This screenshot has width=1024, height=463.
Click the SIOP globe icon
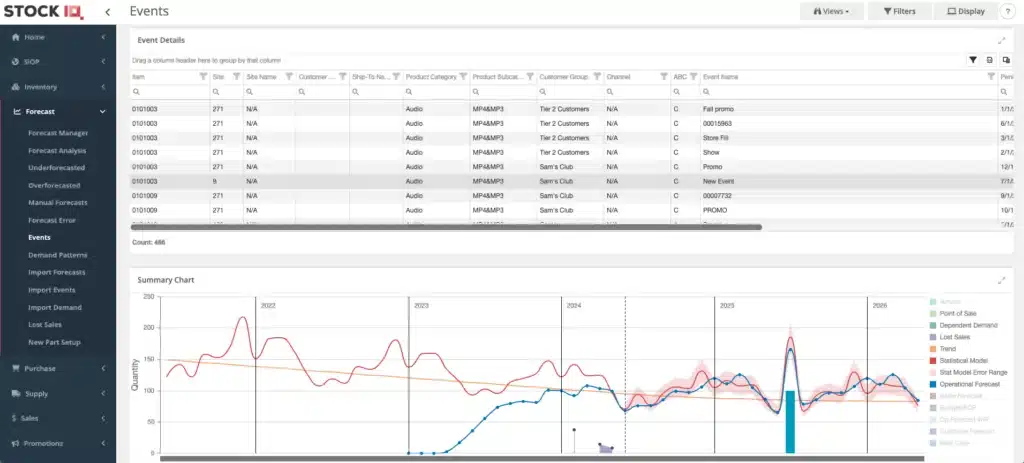16,61
